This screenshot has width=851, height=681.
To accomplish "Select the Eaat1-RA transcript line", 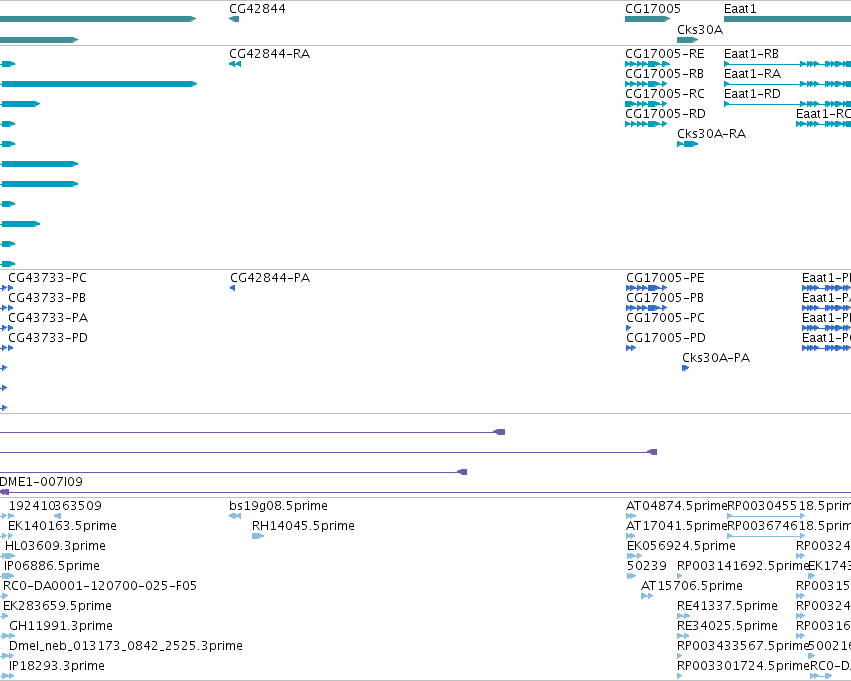I will pyautogui.click(x=788, y=84).
